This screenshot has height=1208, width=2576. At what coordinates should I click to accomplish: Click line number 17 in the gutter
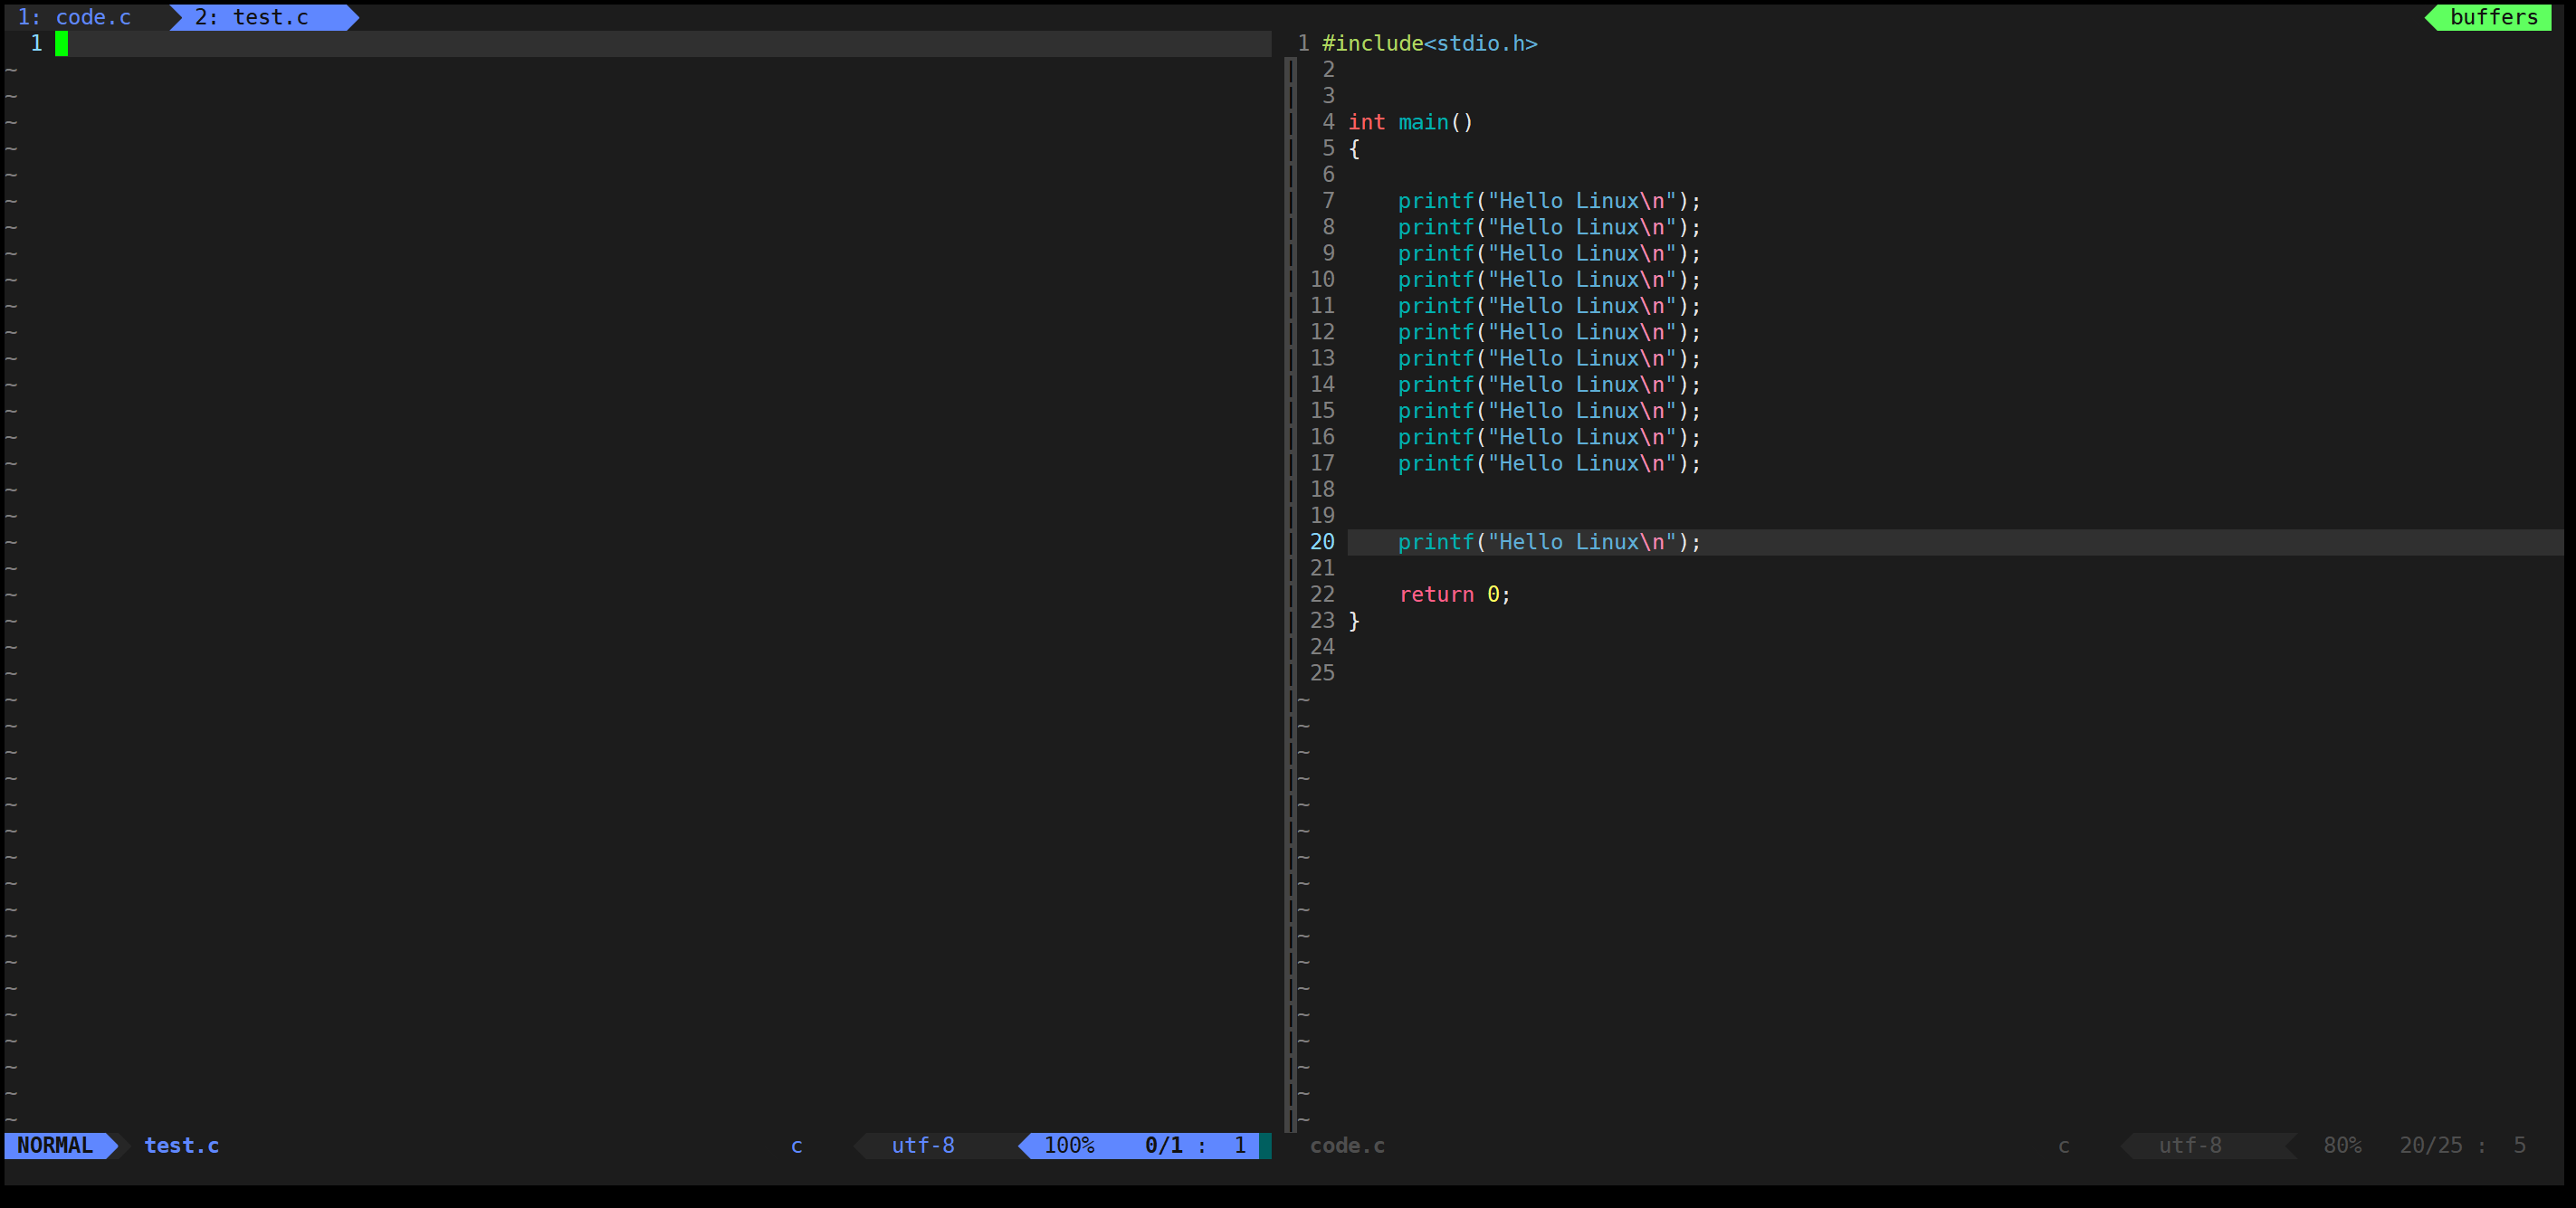click(1322, 463)
